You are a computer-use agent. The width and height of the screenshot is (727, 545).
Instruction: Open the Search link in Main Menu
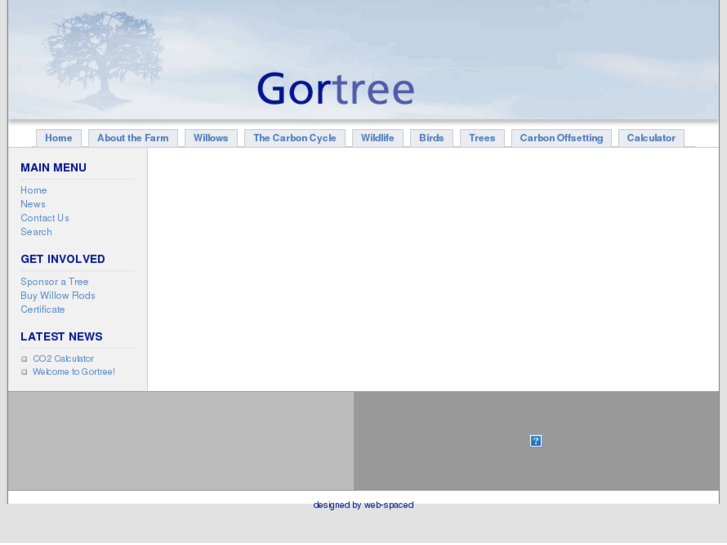coord(36,232)
